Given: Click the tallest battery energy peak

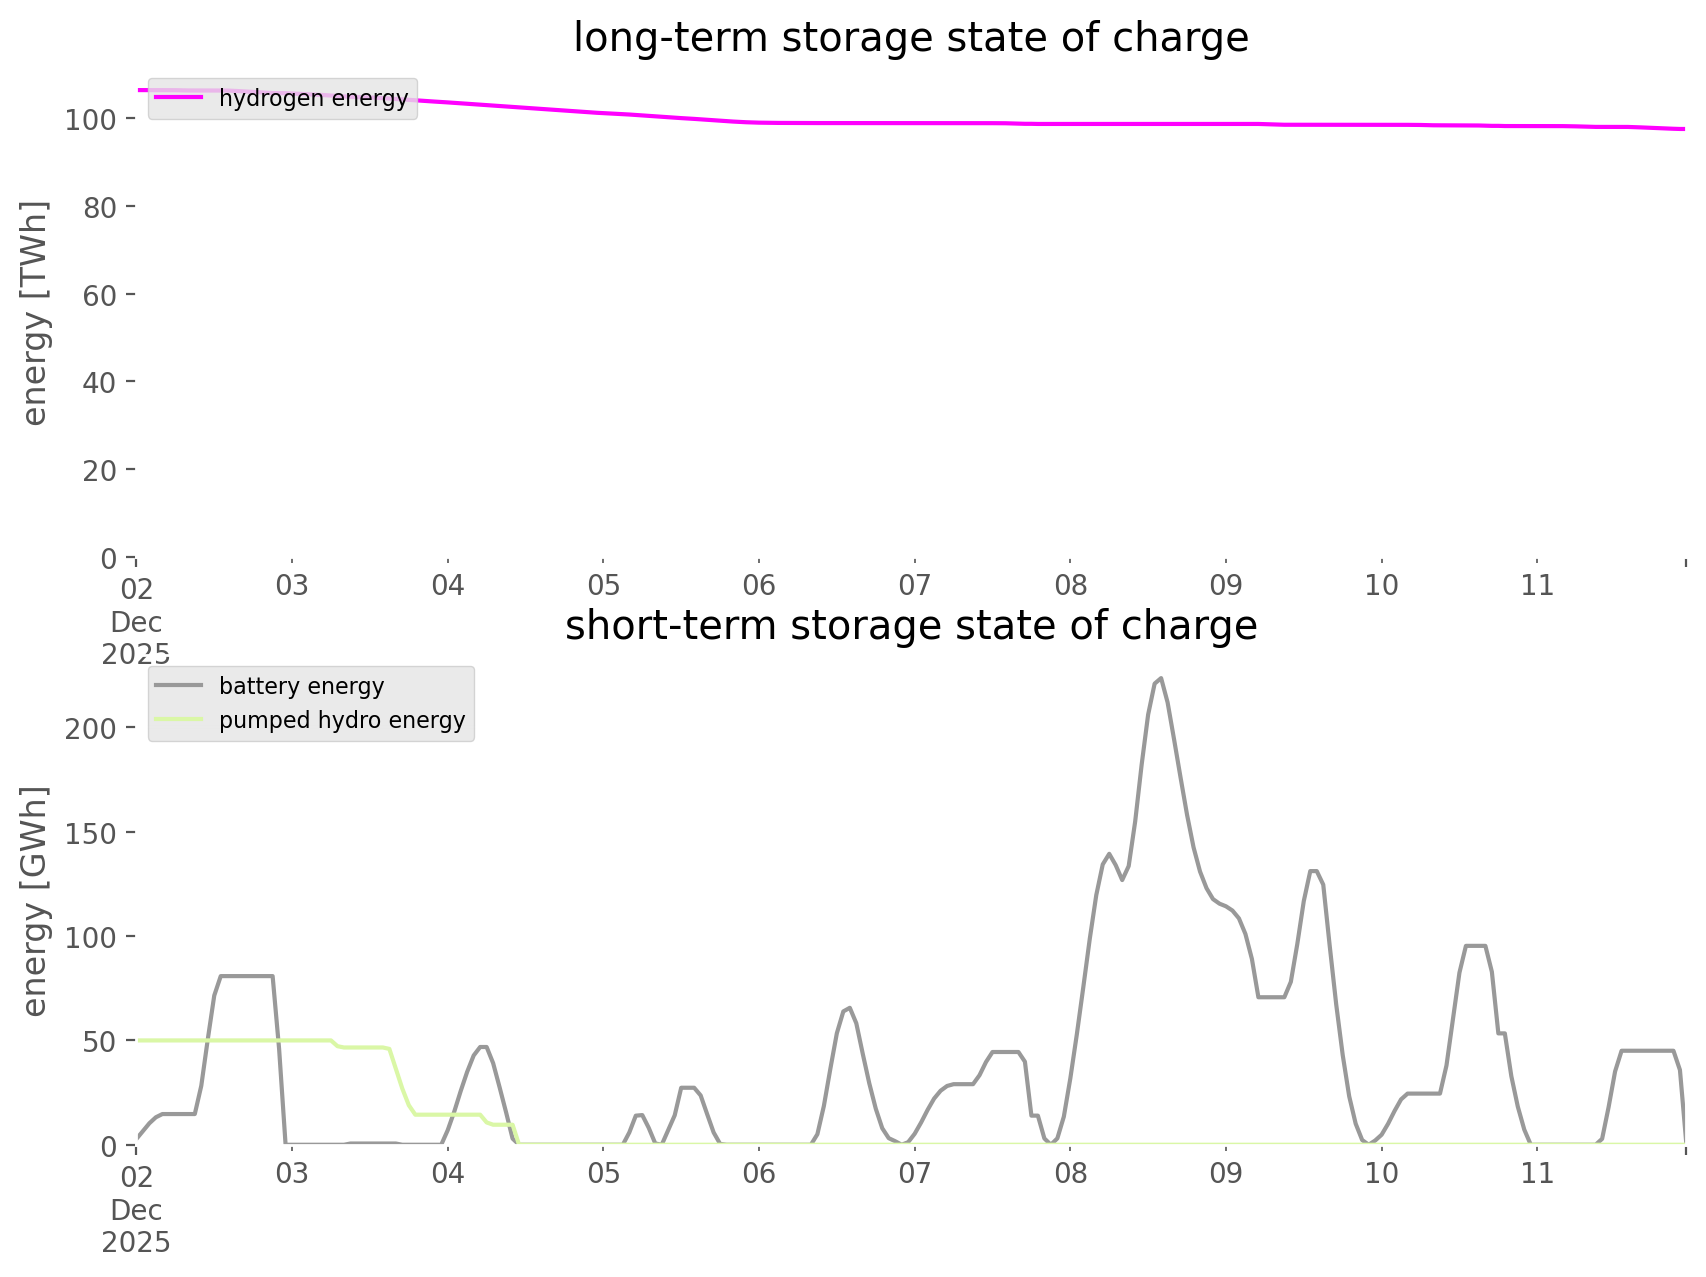Looking at the screenshot, I should pos(1159,679).
